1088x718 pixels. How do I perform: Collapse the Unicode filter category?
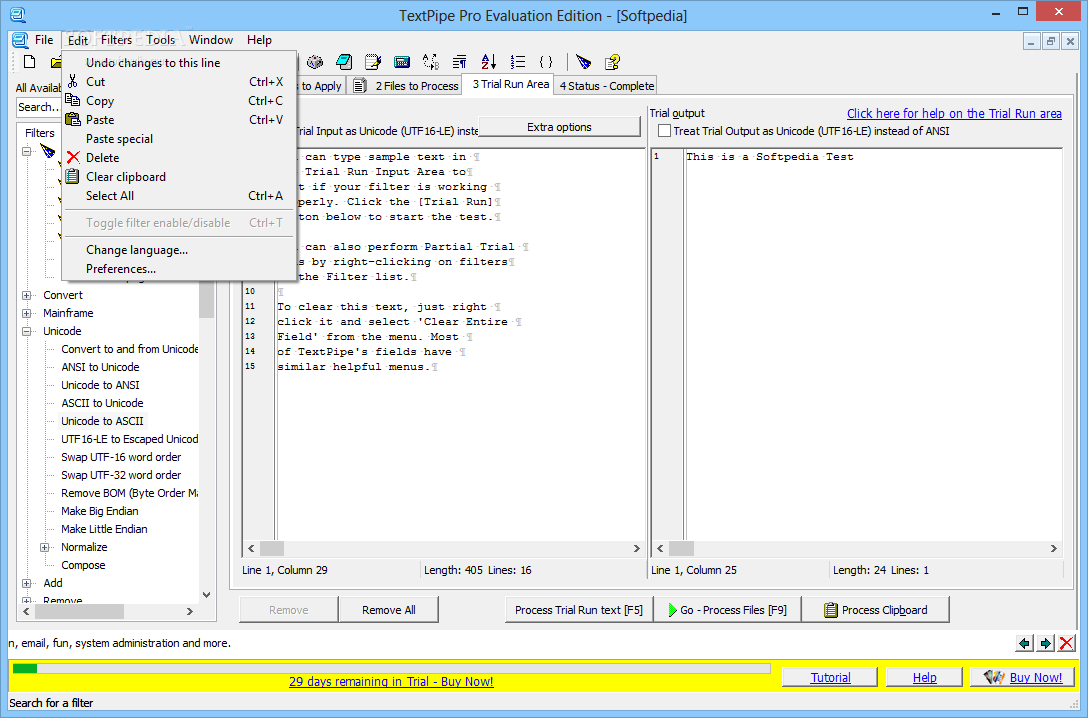click(x=26, y=331)
